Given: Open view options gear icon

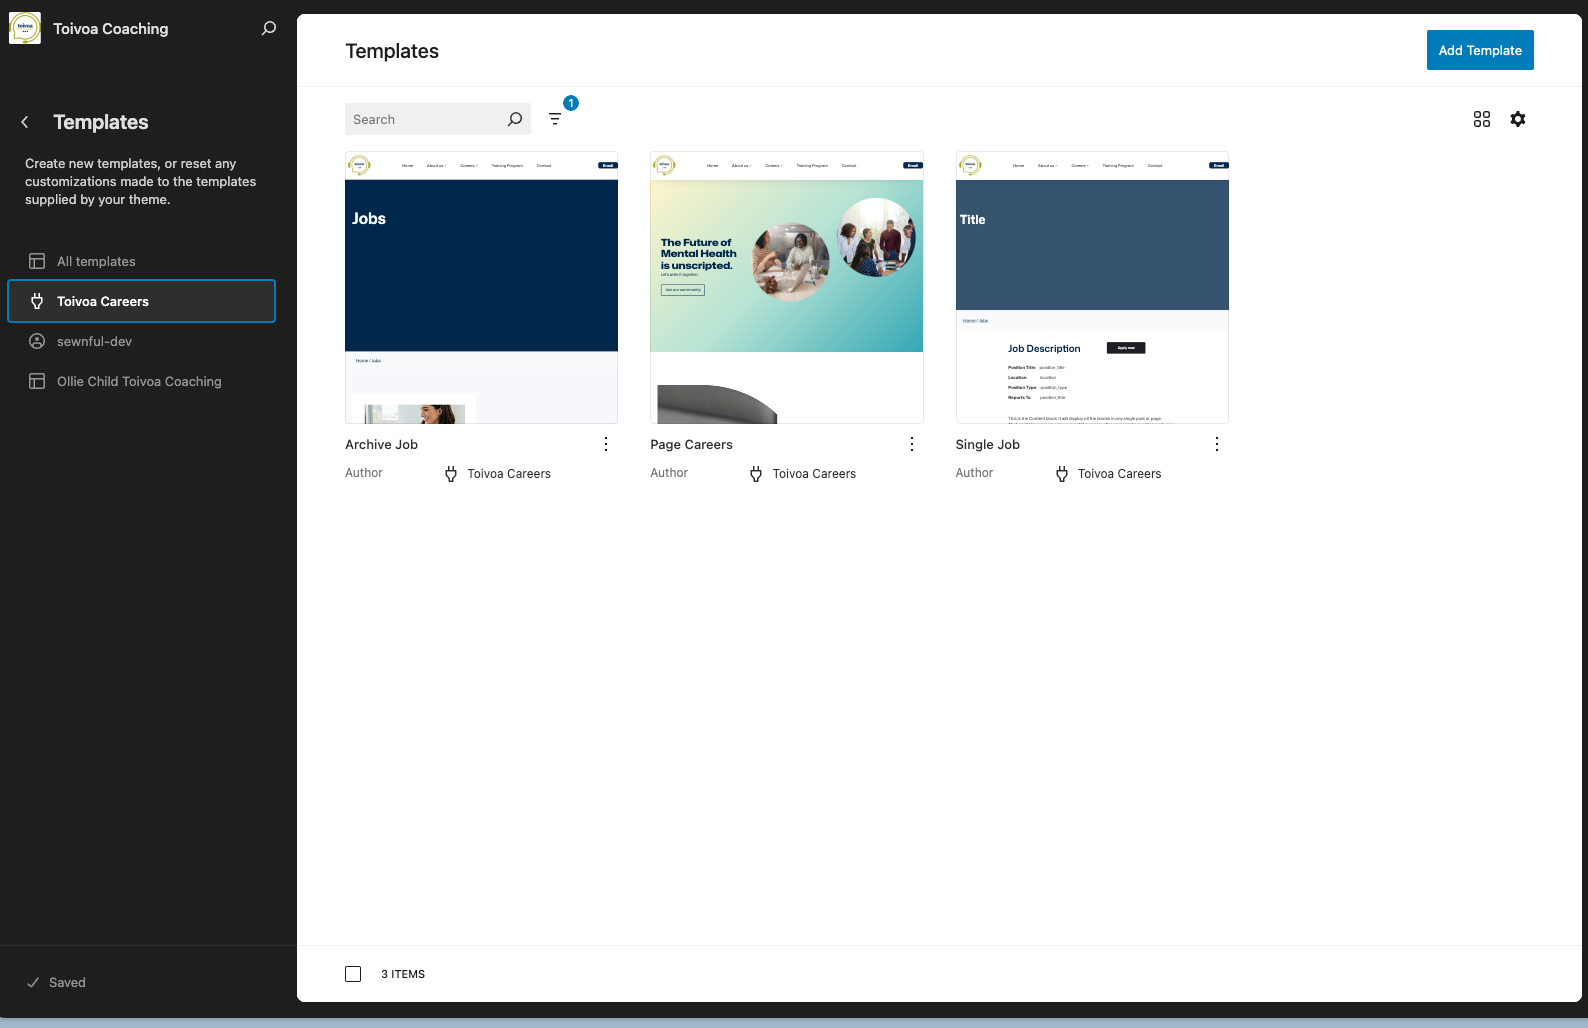Looking at the screenshot, I should coord(1518,119).
